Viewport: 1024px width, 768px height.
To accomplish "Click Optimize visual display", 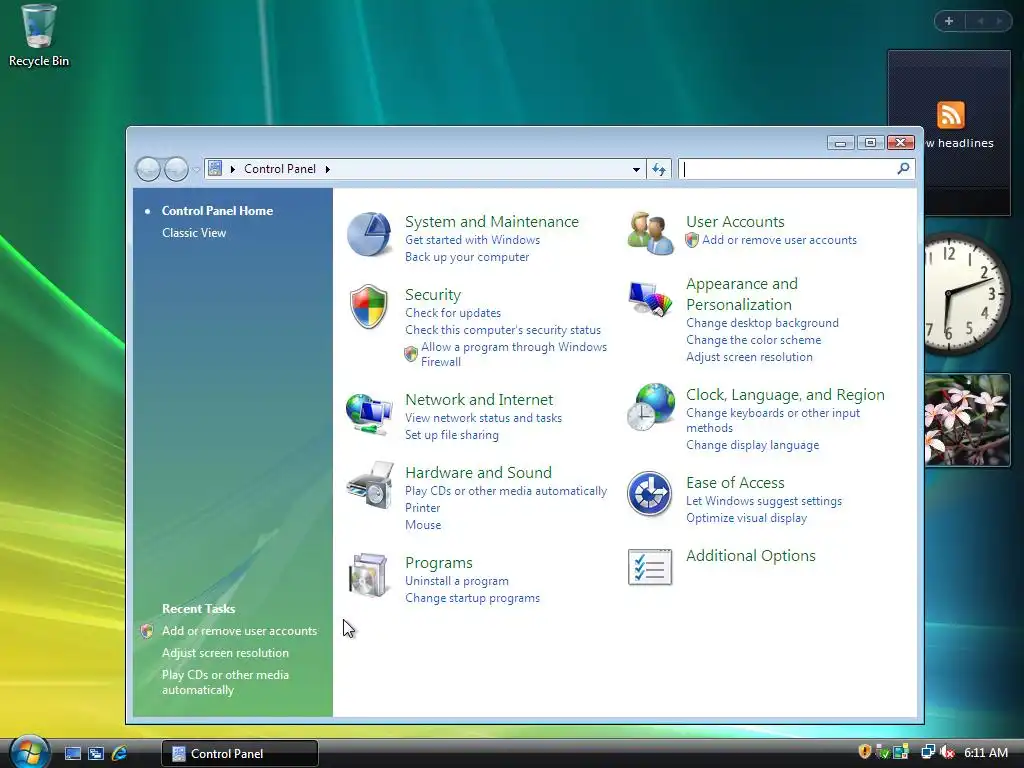I will (746, 518).
